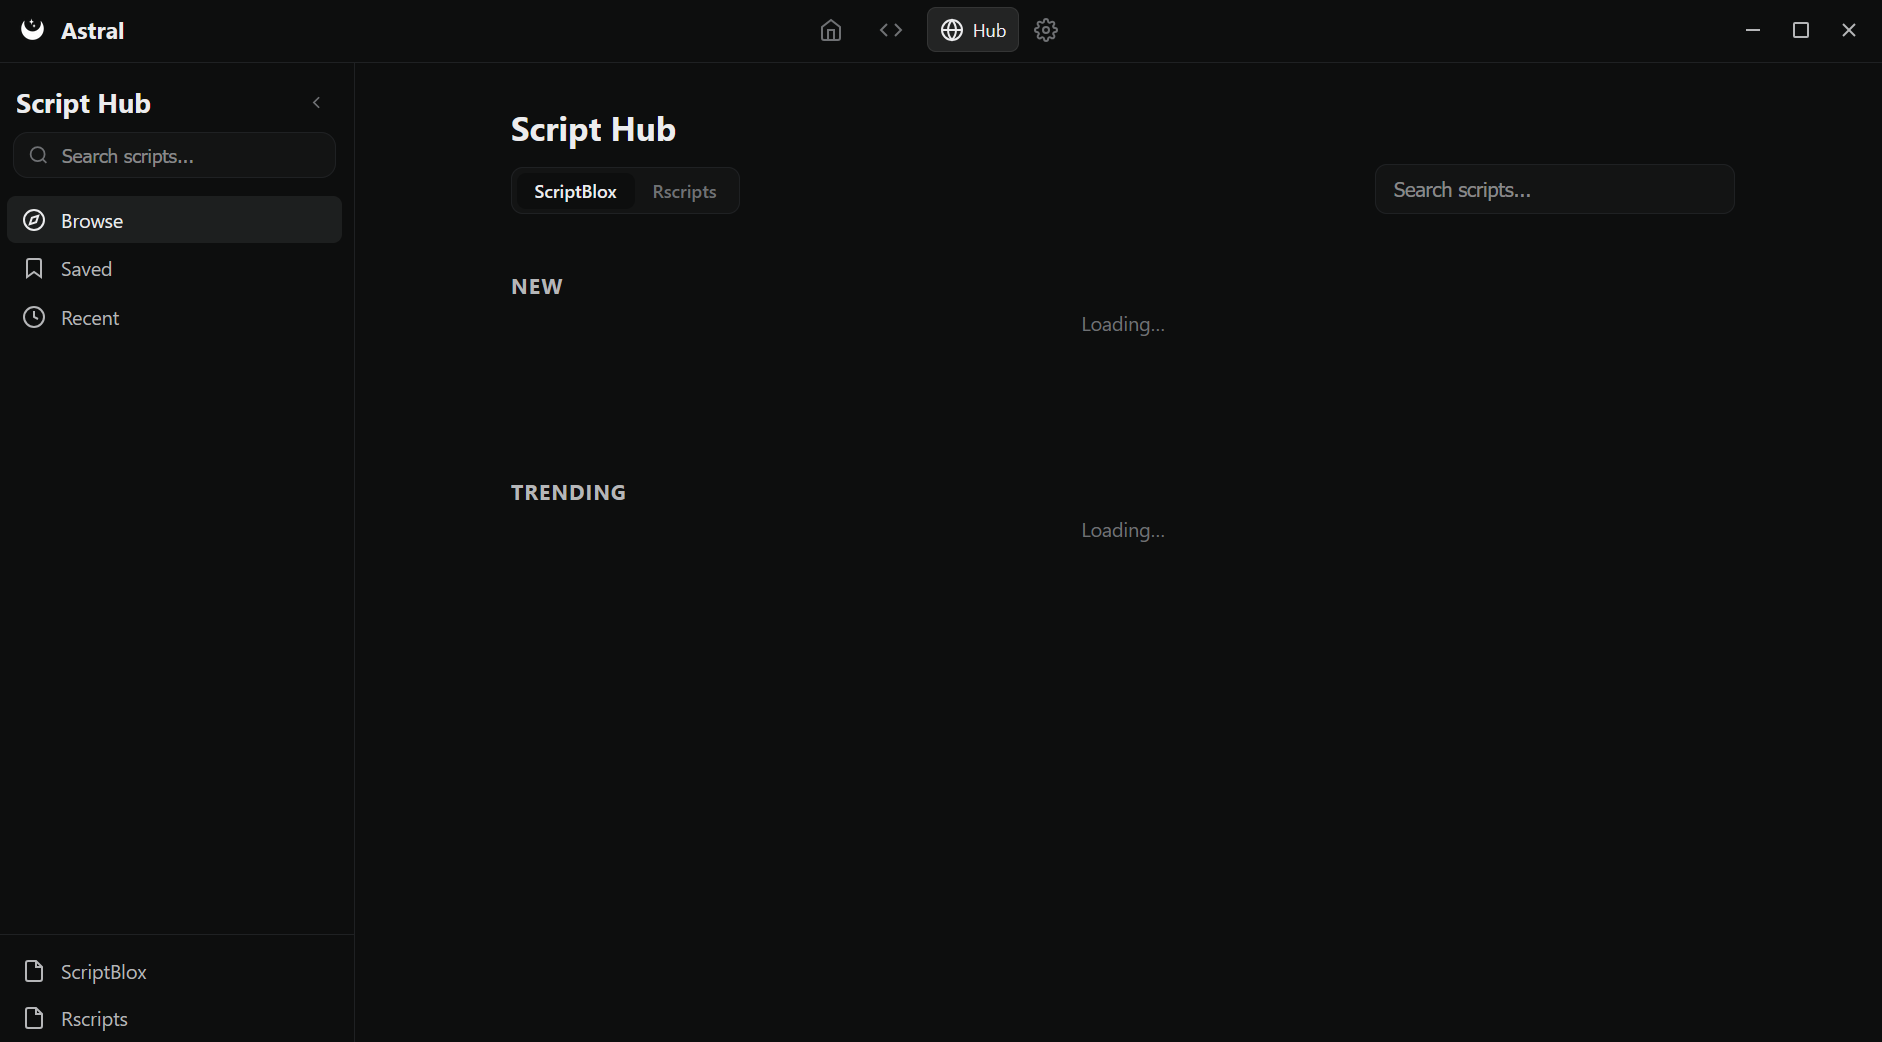Image resolution: width=1882 pixels, height=1042 pixels.
Task: Focus the sidebar Search scripts field
Action: point(175,155)
